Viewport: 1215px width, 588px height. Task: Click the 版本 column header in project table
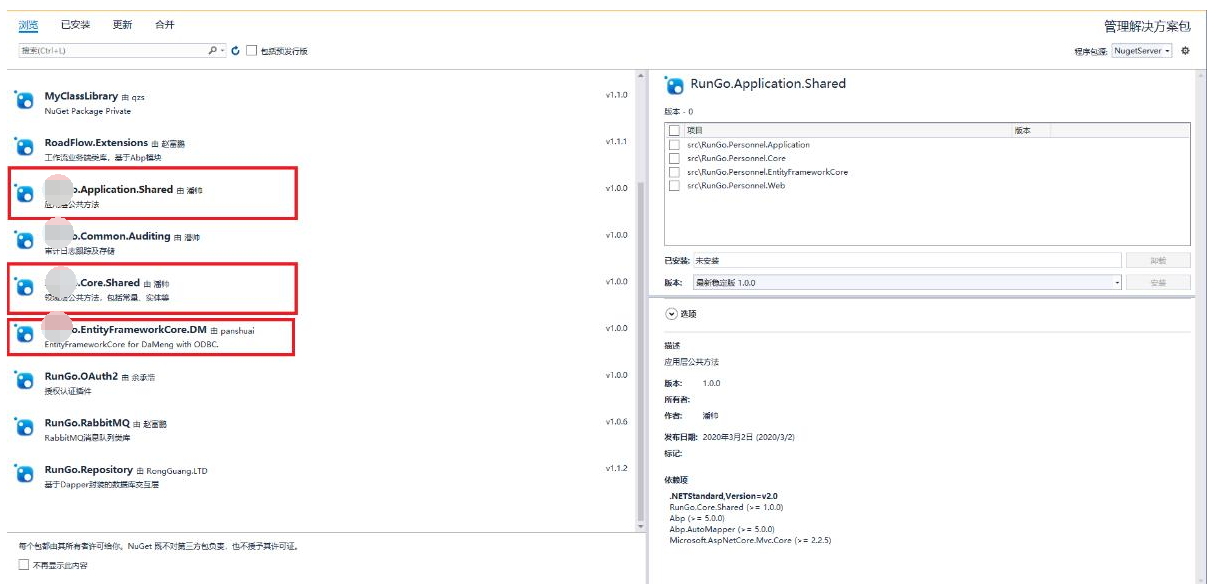click(x=1022, y=131)
